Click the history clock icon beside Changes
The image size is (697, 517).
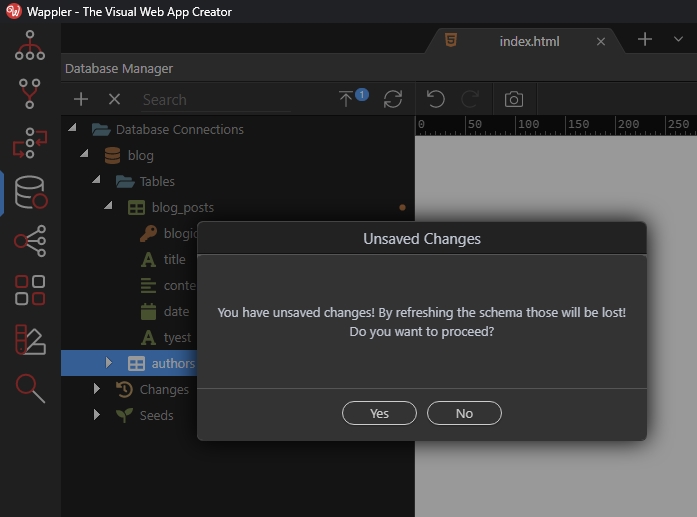[x=124, y=389]
